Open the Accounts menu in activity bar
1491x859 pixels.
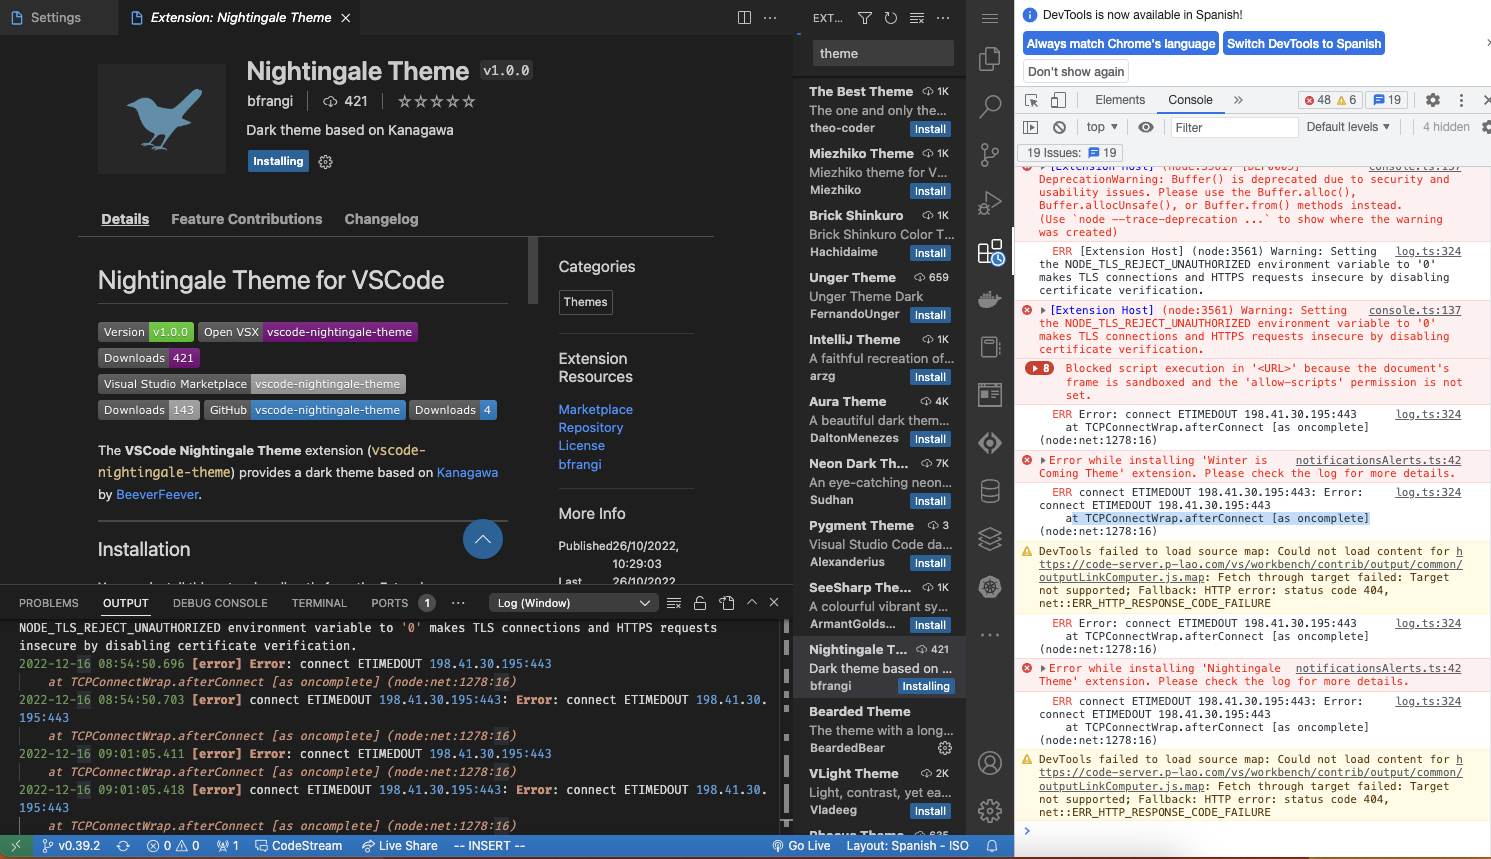coord(990,763)
